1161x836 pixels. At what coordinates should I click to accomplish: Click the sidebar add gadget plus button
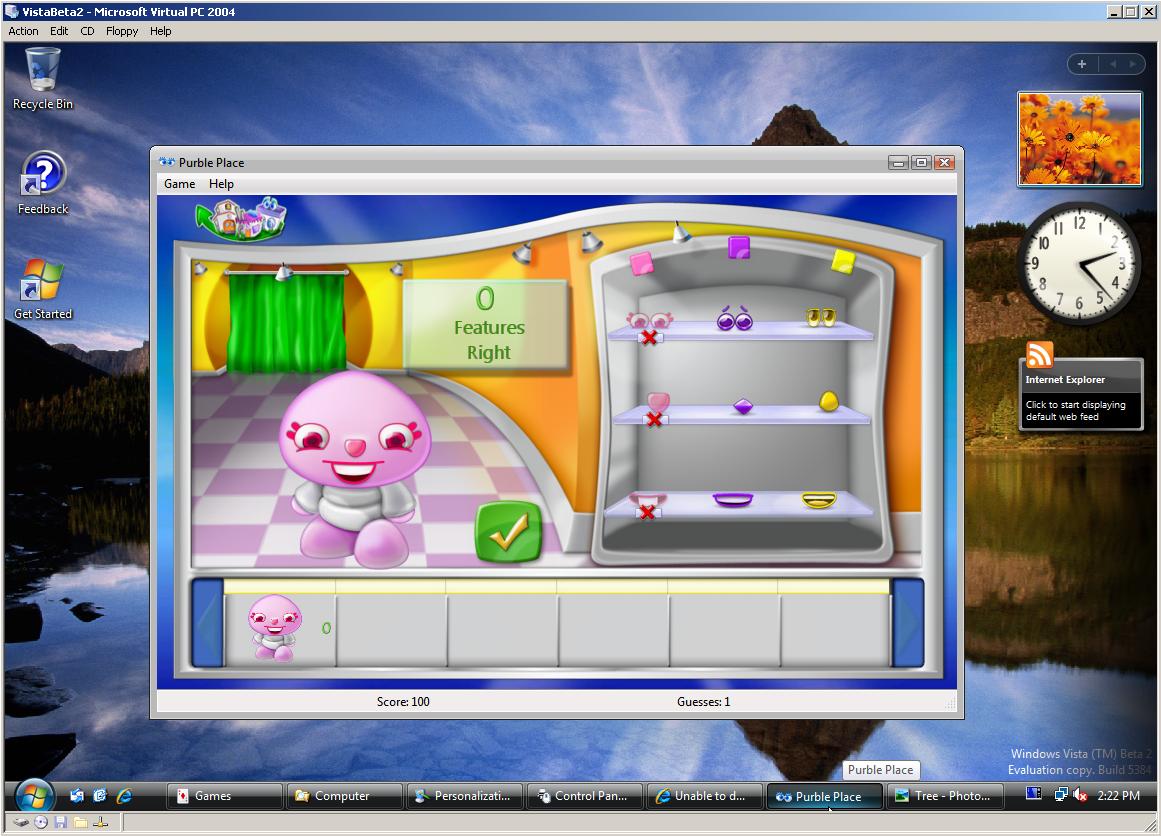(x=1082, y=64)
